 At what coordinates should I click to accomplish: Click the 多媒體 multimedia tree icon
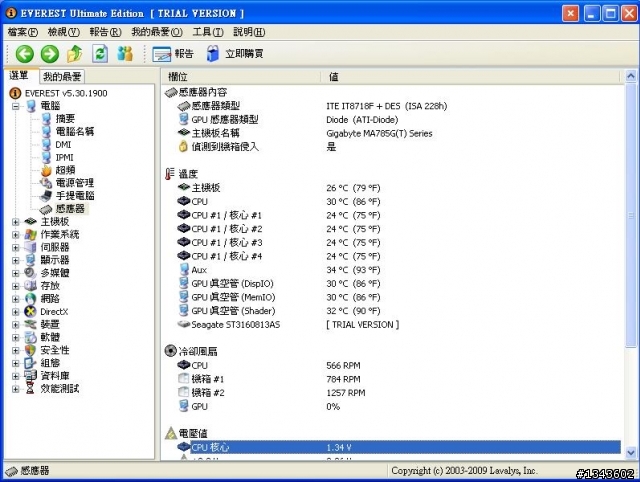(x=31, y=273)
